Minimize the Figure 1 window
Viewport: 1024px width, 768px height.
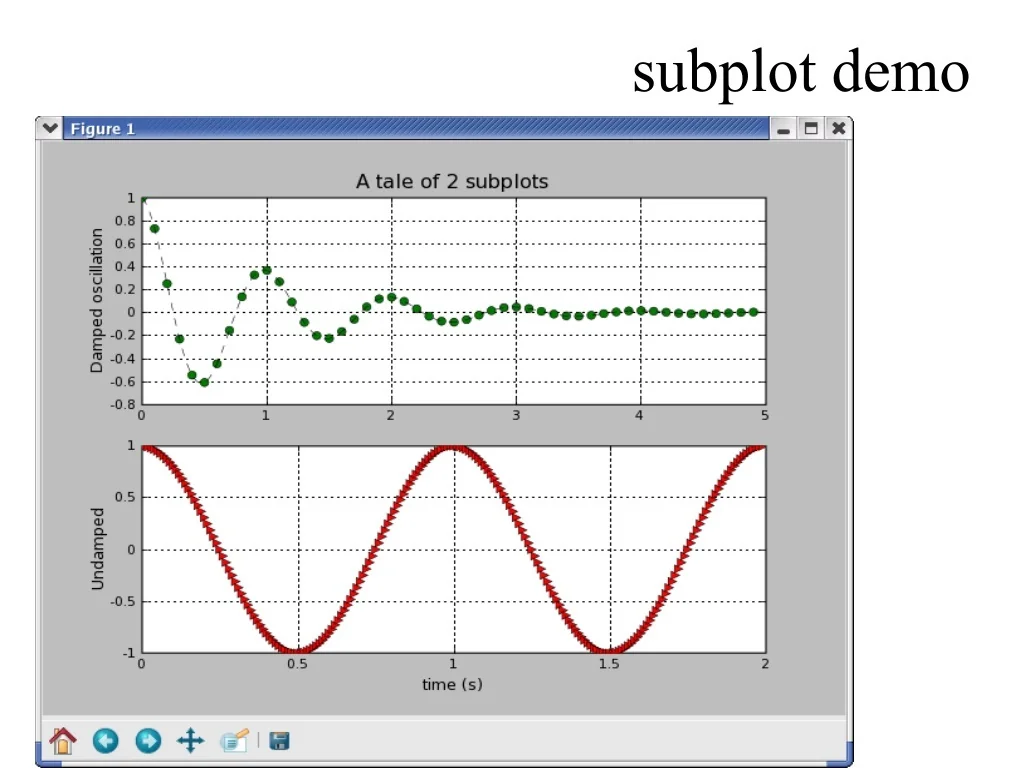point(784,129)
